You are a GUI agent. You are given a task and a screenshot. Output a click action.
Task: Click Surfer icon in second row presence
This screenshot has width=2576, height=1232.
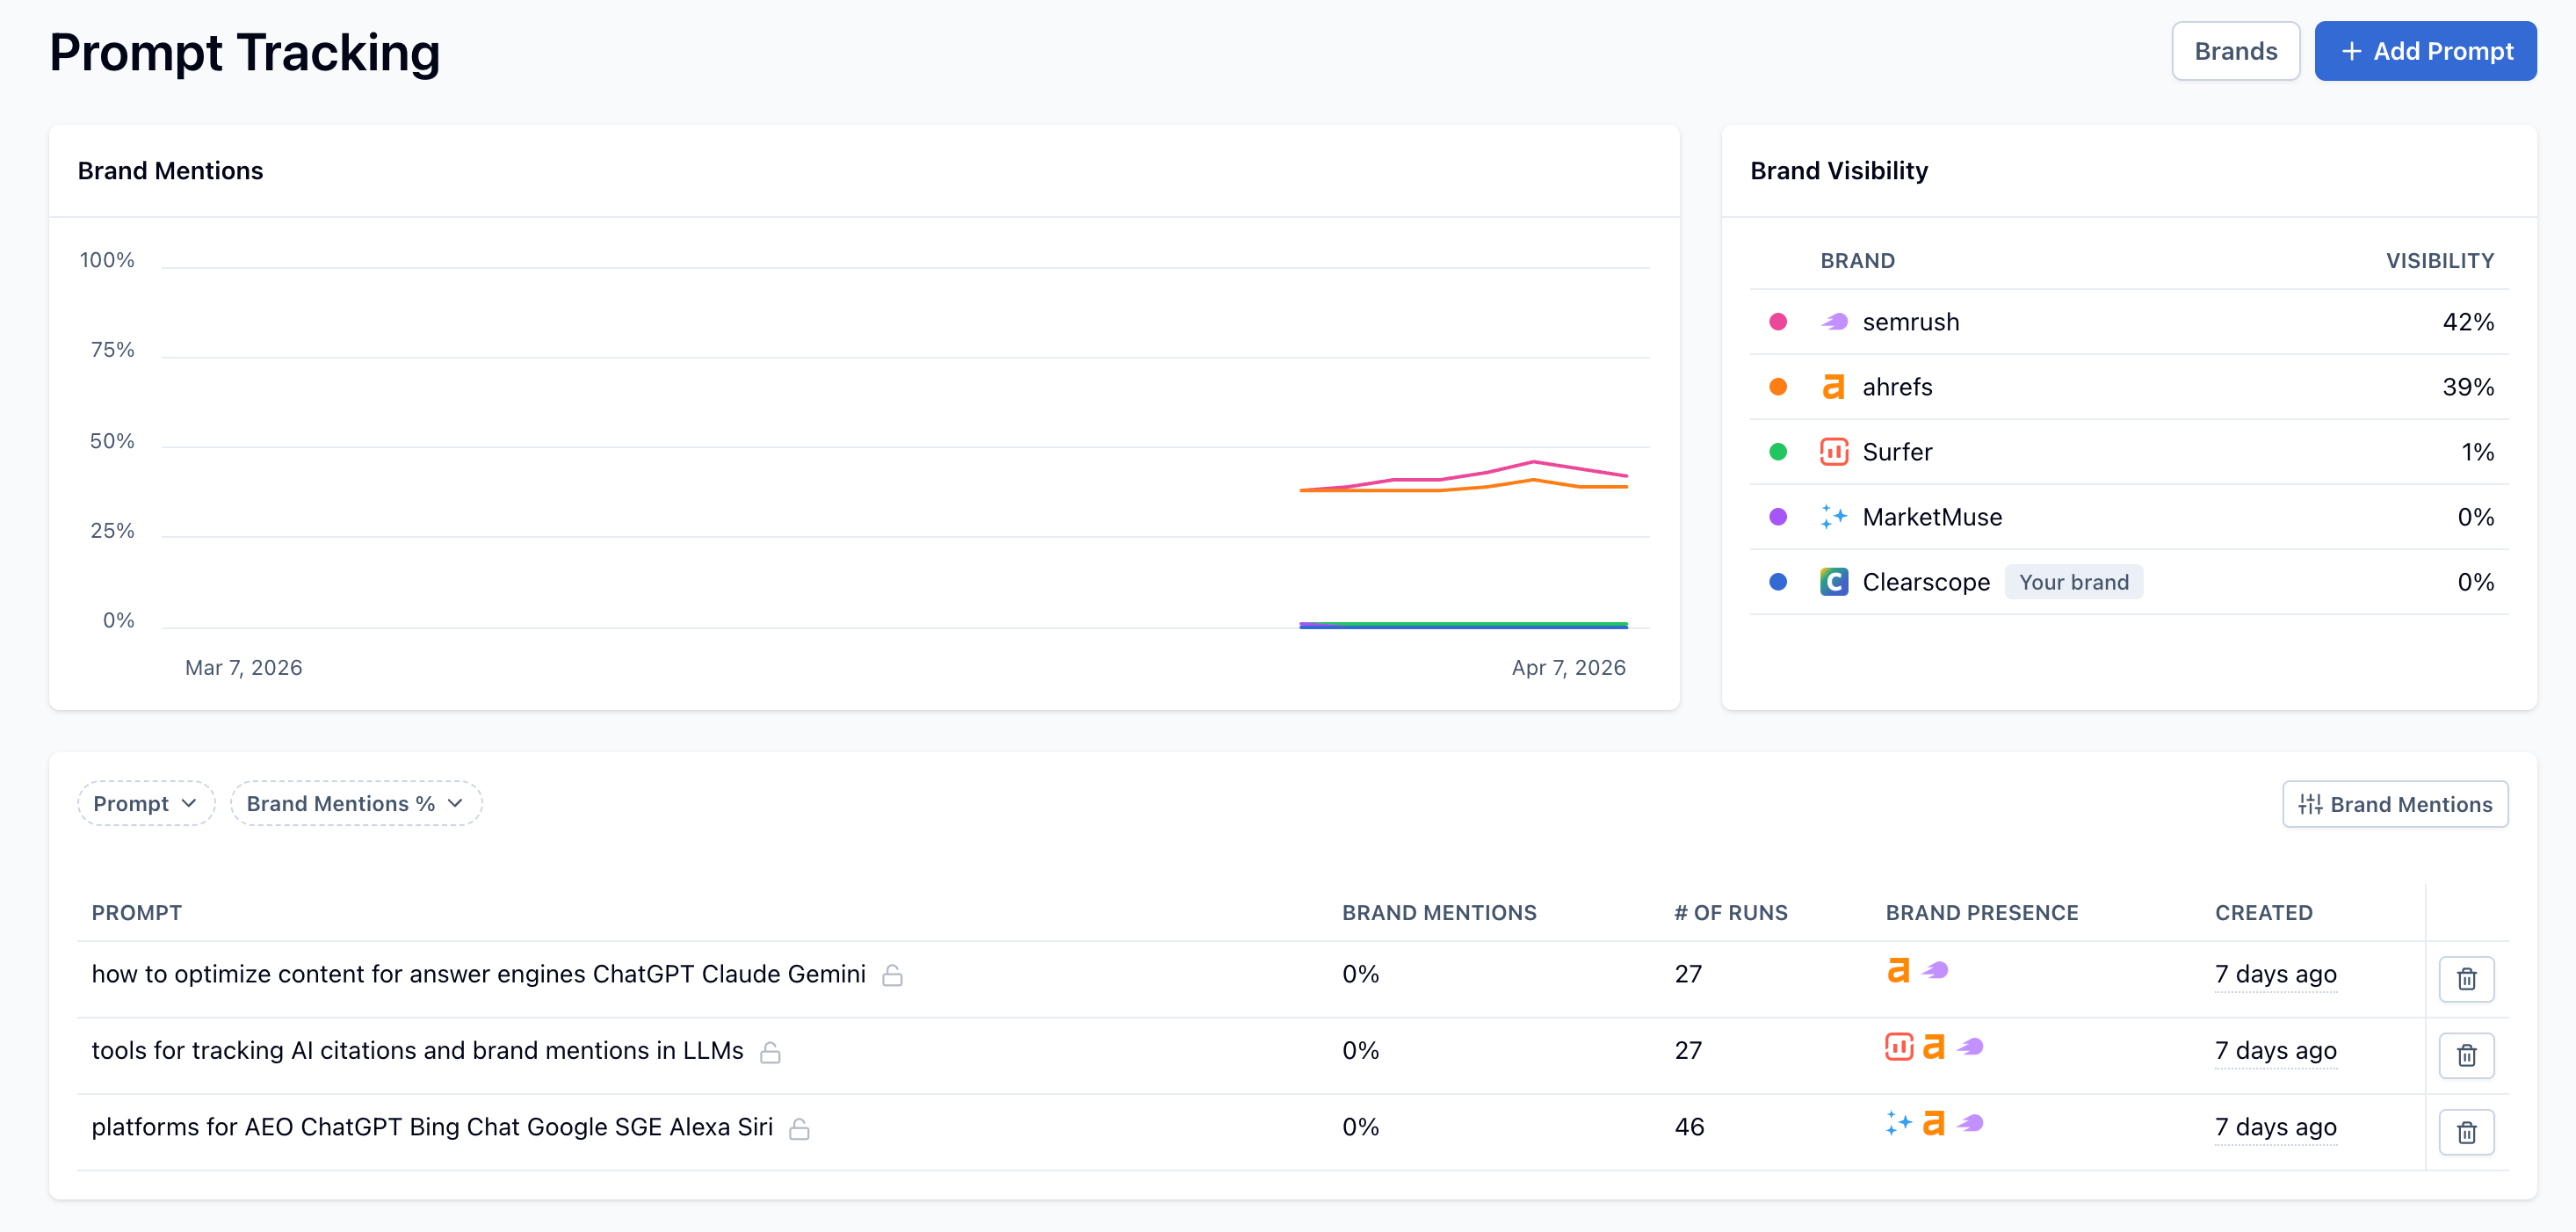(x=1898, y=1047)
